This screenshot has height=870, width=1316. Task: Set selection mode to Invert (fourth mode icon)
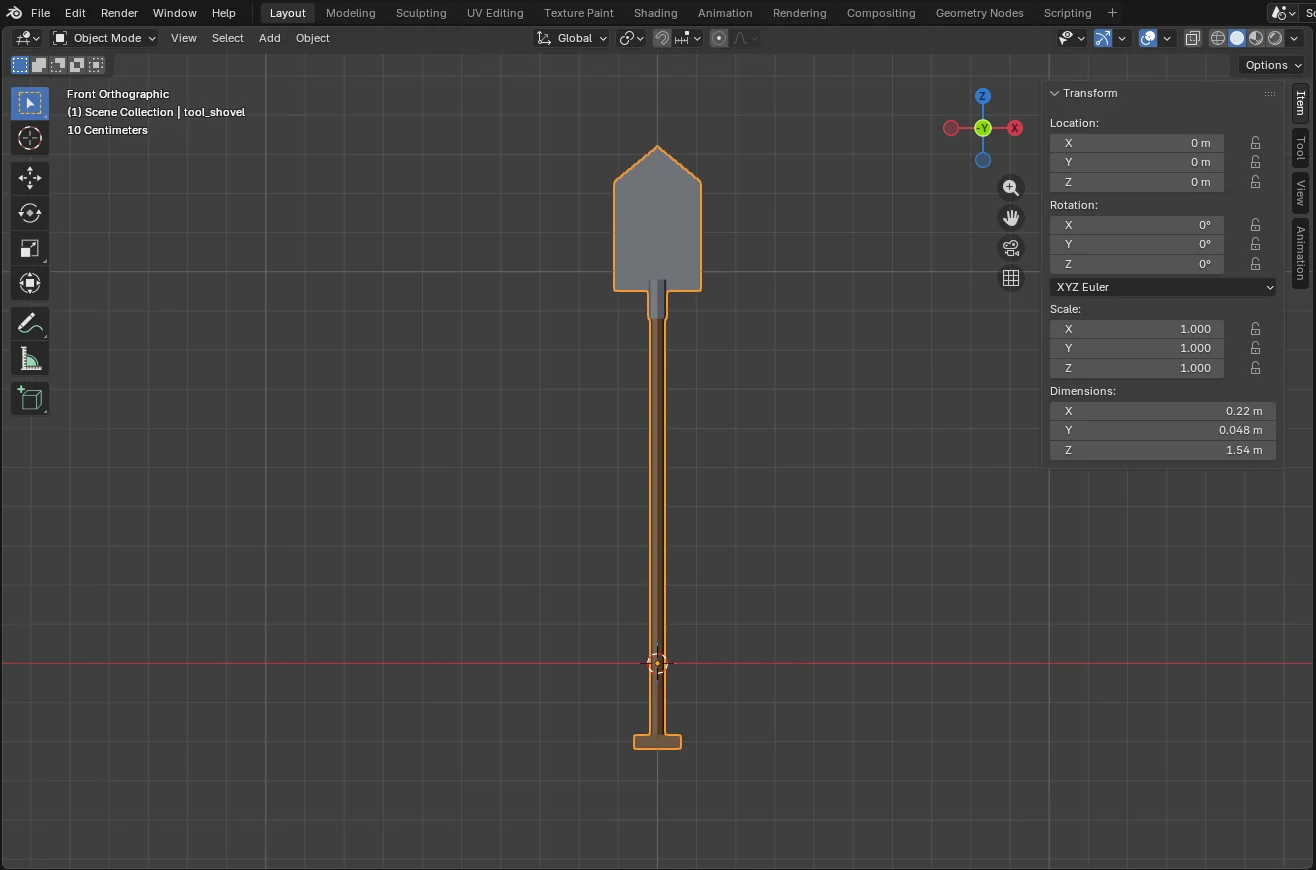(77, 65)
